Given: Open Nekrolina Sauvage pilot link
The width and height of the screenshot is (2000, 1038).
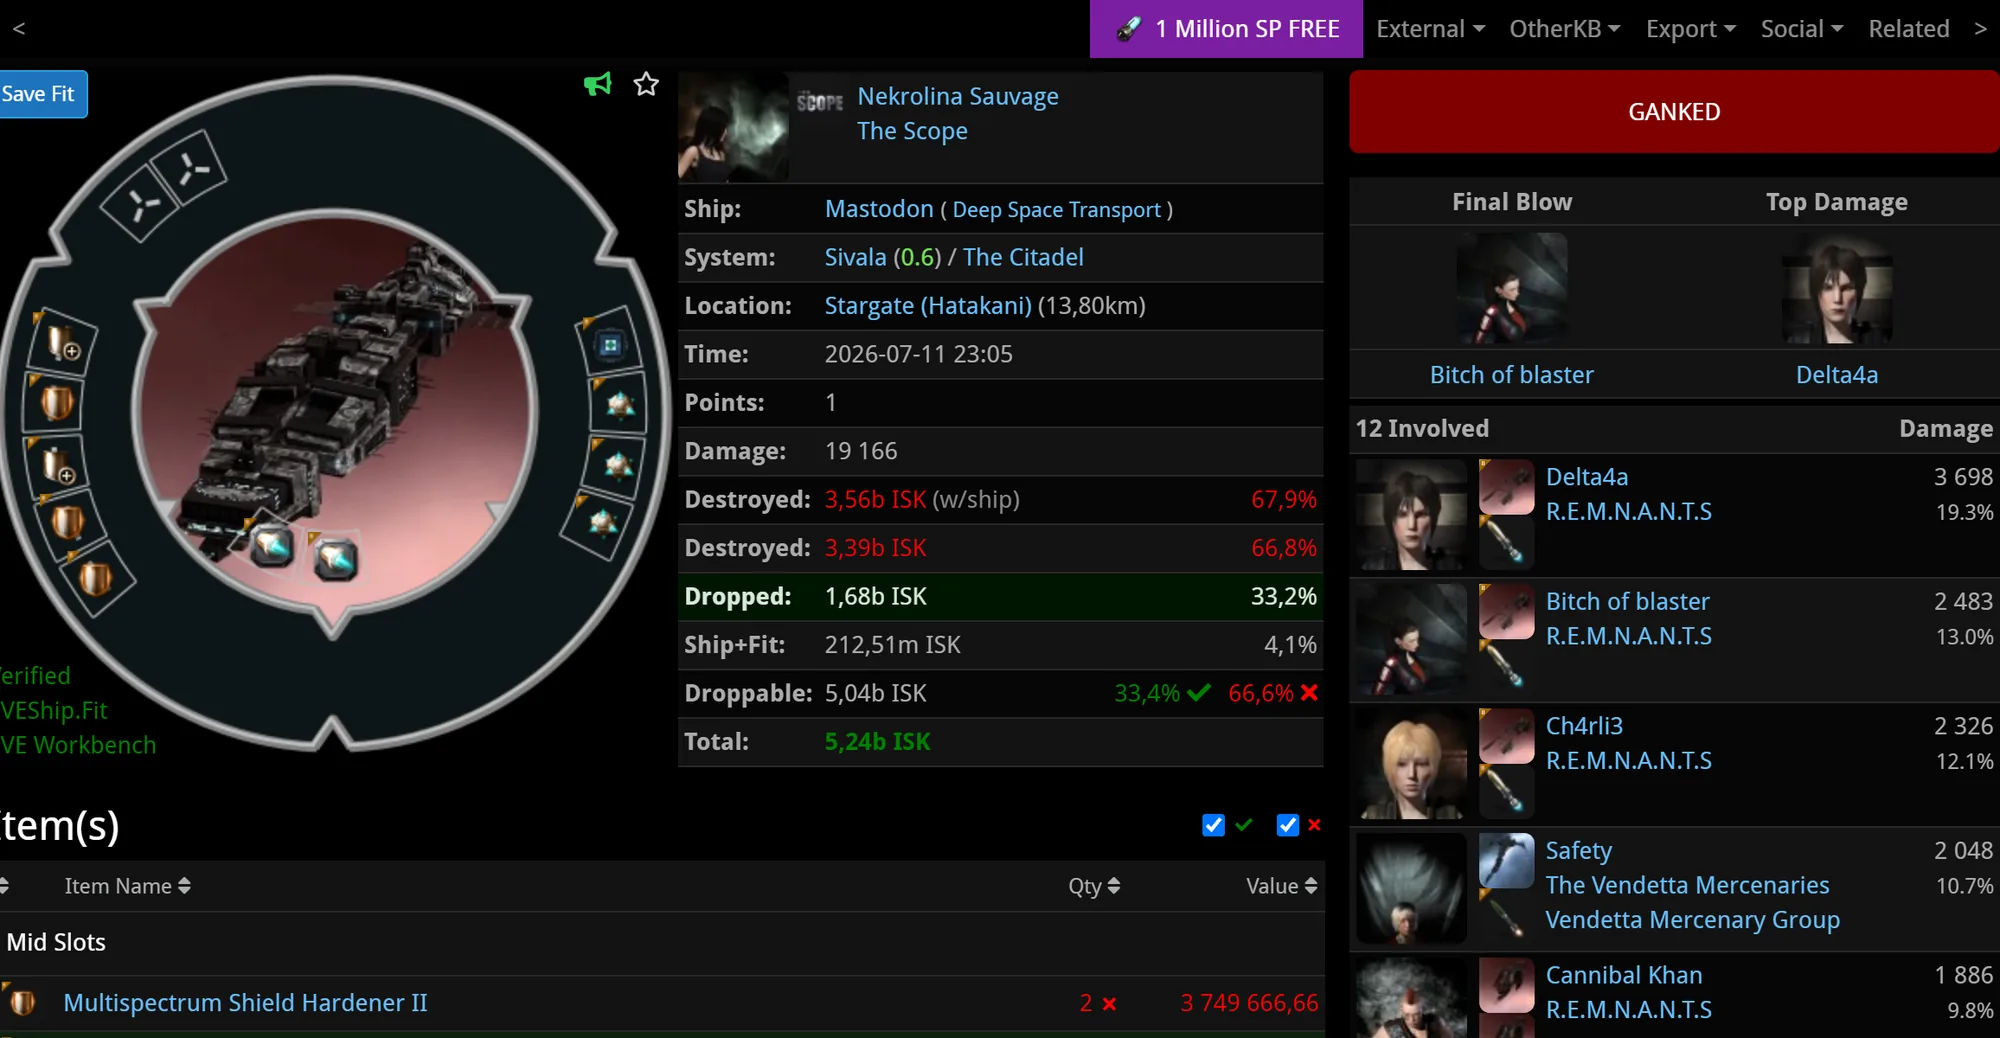Looking at the screenshot, I should [x=958, y=96].
